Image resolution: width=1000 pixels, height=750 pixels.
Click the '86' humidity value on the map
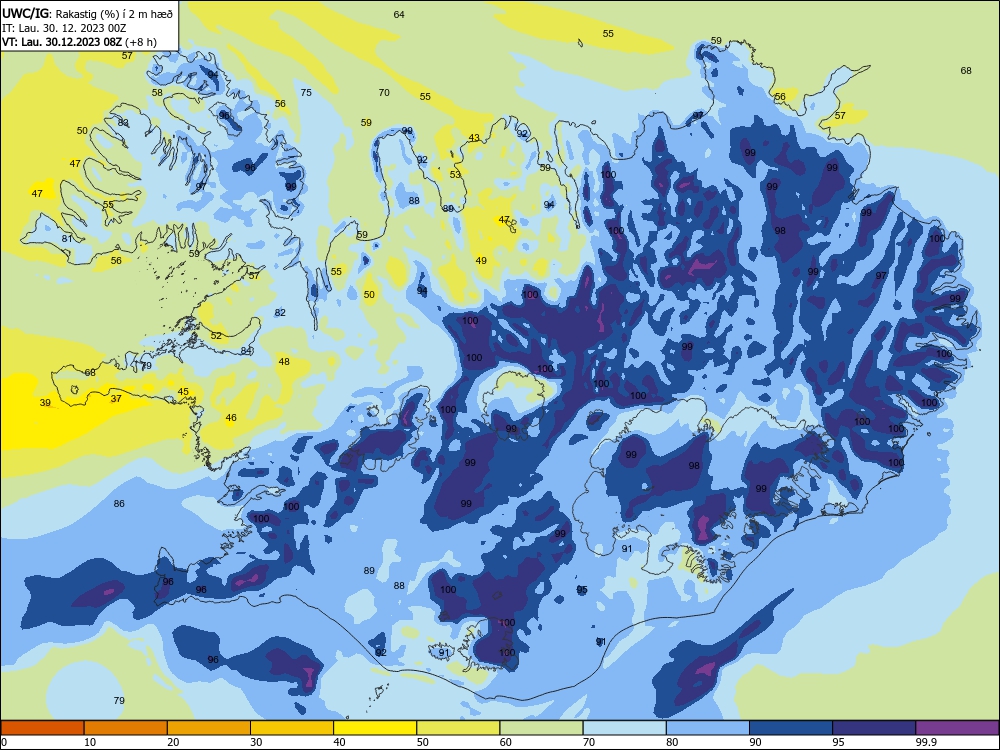pyautogui.click(x=119, y=504)
